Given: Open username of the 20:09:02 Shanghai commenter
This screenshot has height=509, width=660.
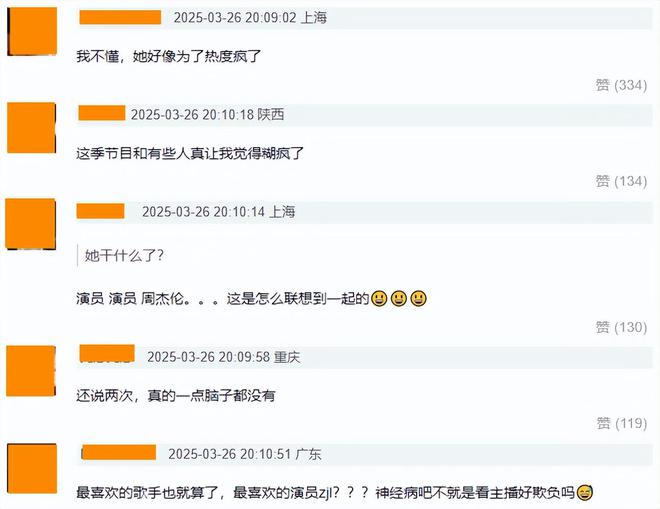Looking at the screenshot, I should [120, 17].
